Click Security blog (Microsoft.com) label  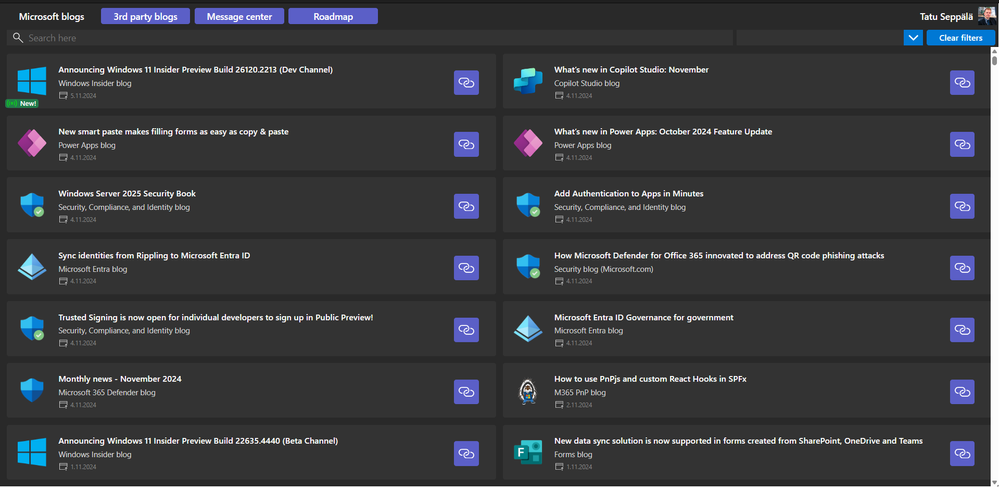click(x=604, y=269)
